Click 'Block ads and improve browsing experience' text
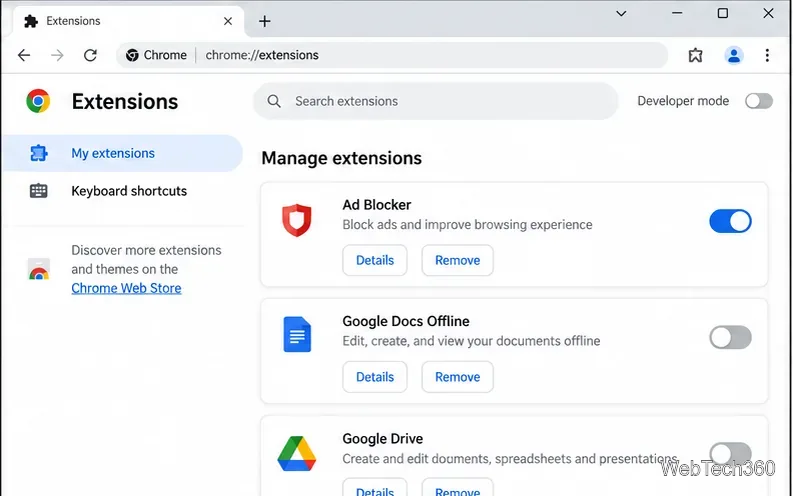The width and height of the screenshot is (793, 496). click(x=467, y=224)
